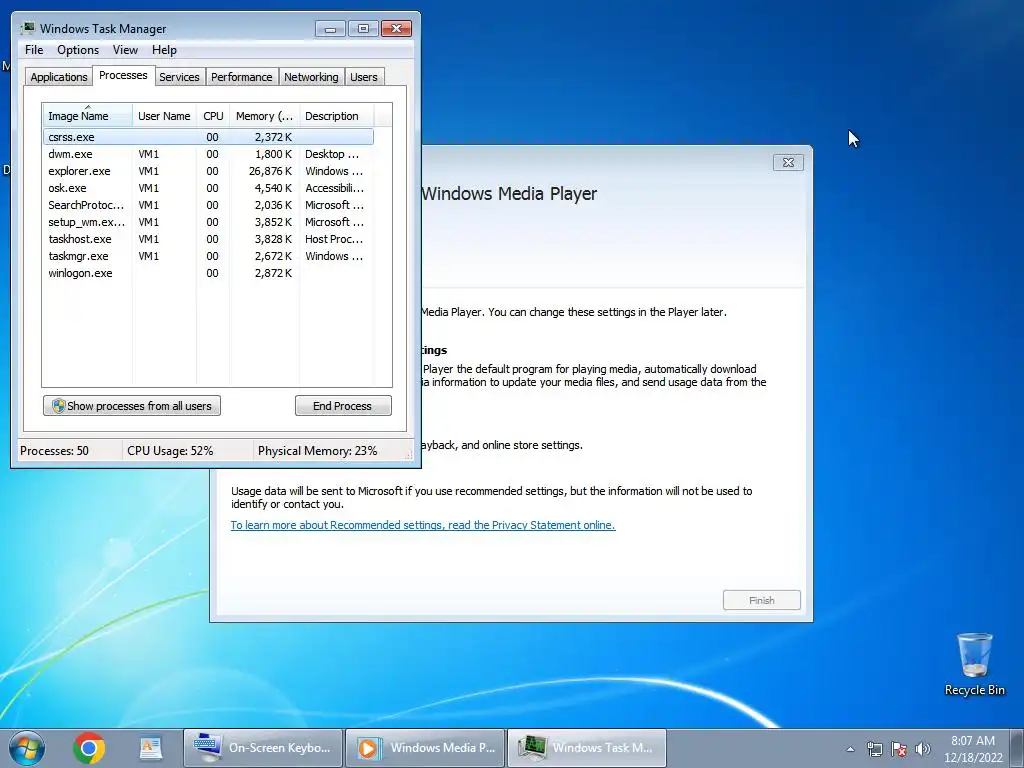The image size is (1024, 768).
Task: Select the explorer.exe process row
Action: (x=208, y=171)
